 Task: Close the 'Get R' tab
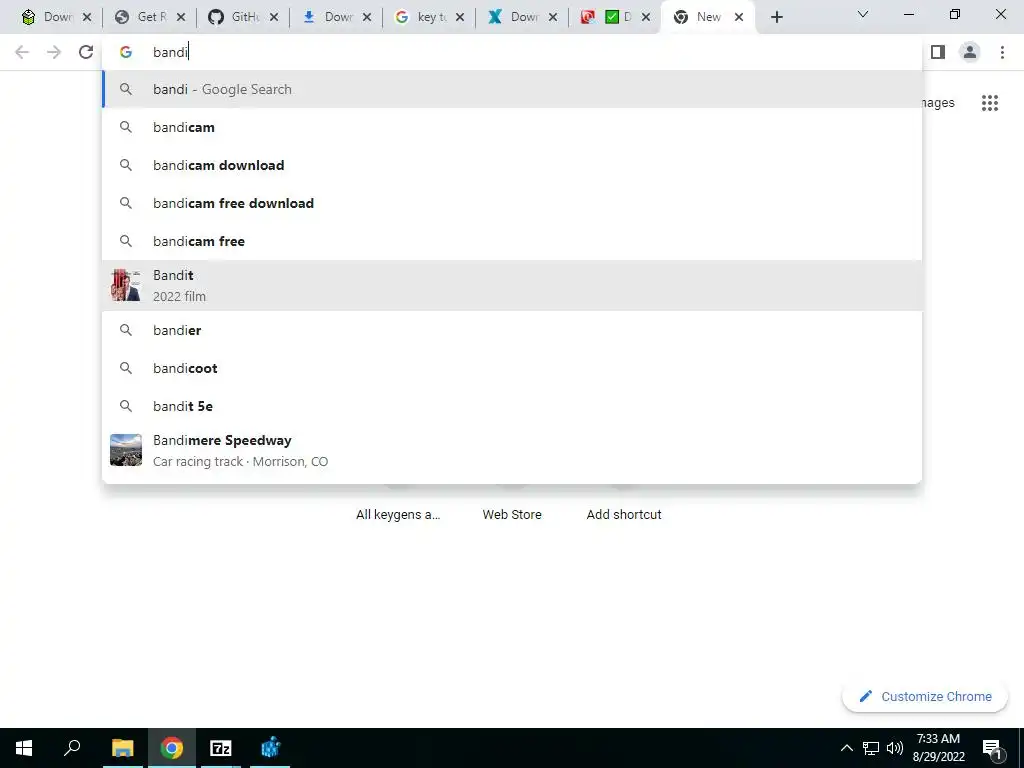click(x=181, y=17)
